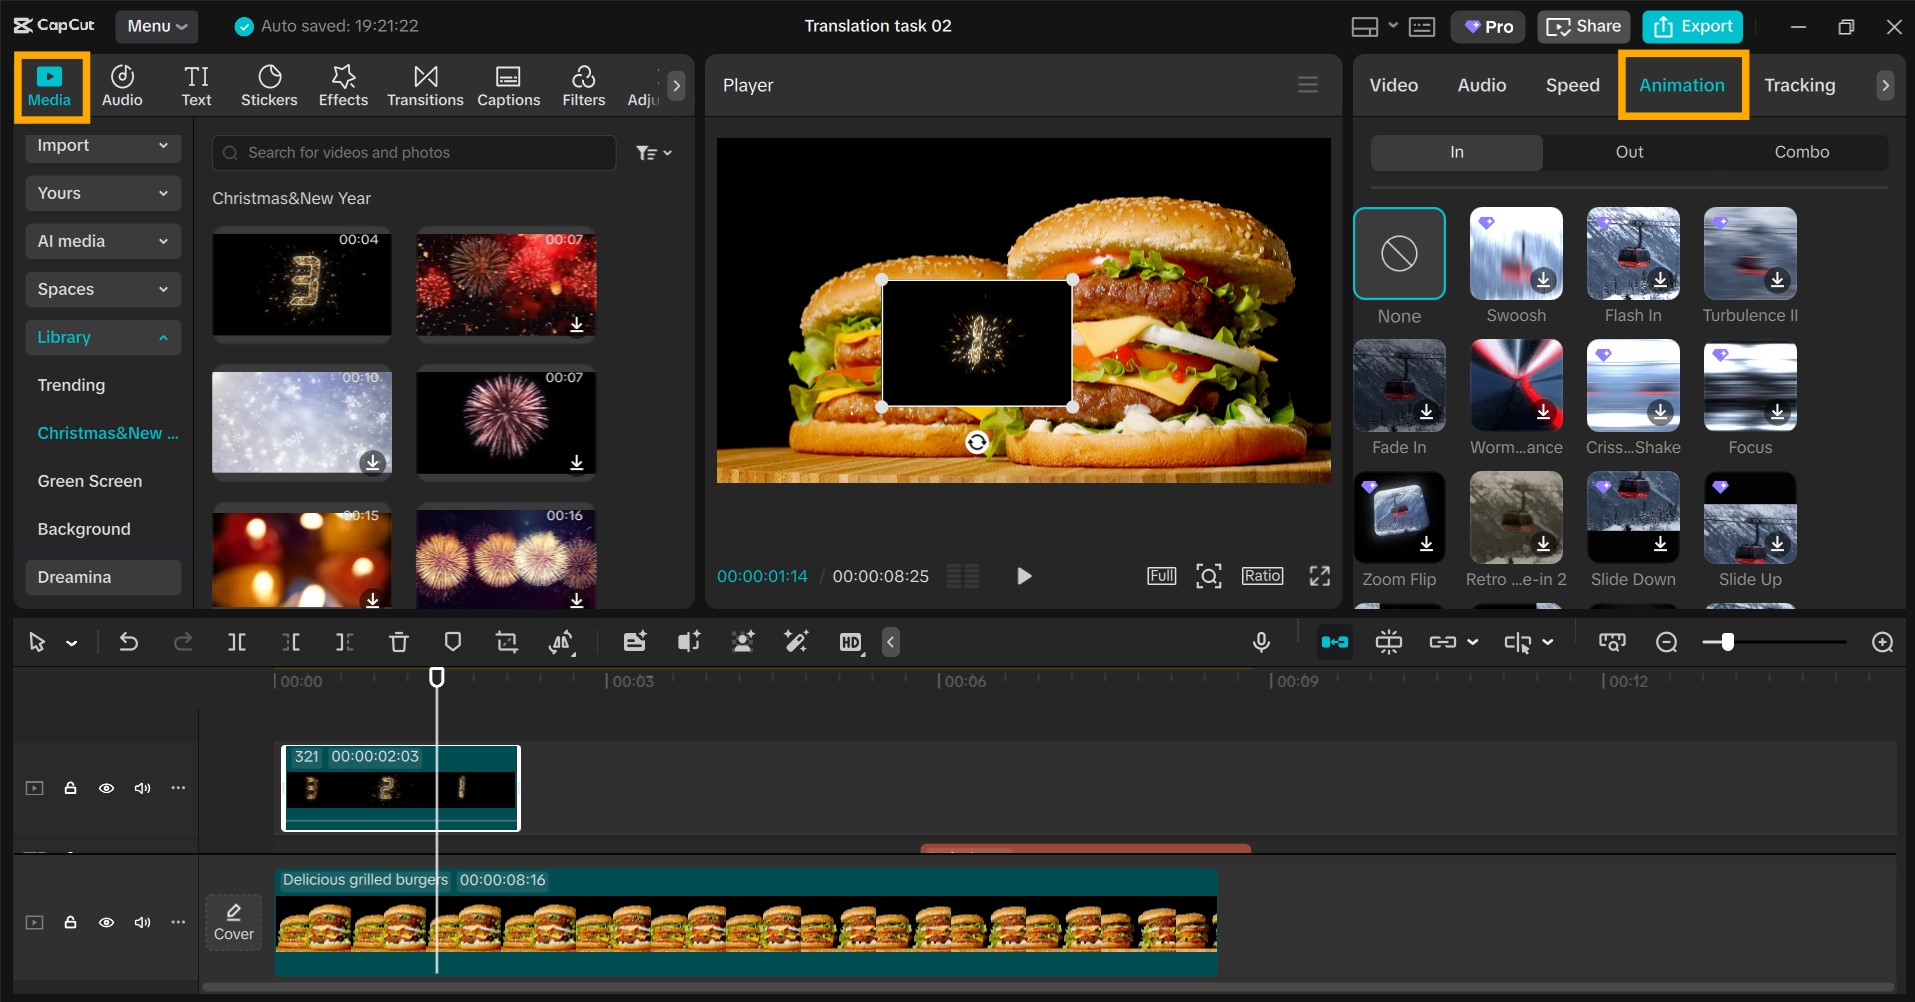This screenshot has width=1915, height=1002.
Task: Lock the main burger video track
Action: [70, 922]
